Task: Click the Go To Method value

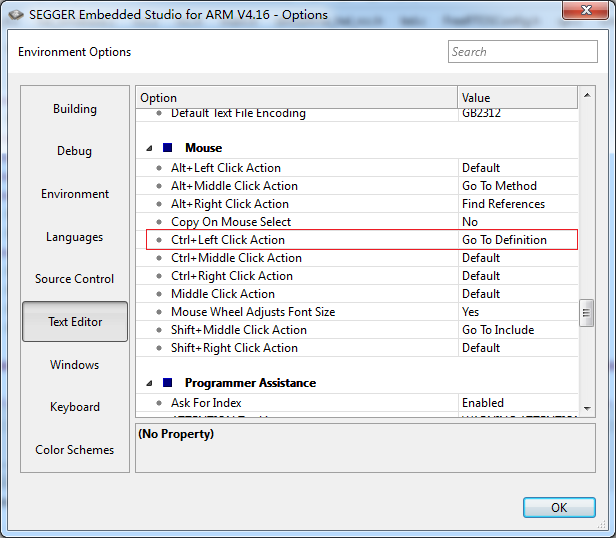Action: click(x=499, y=186)
